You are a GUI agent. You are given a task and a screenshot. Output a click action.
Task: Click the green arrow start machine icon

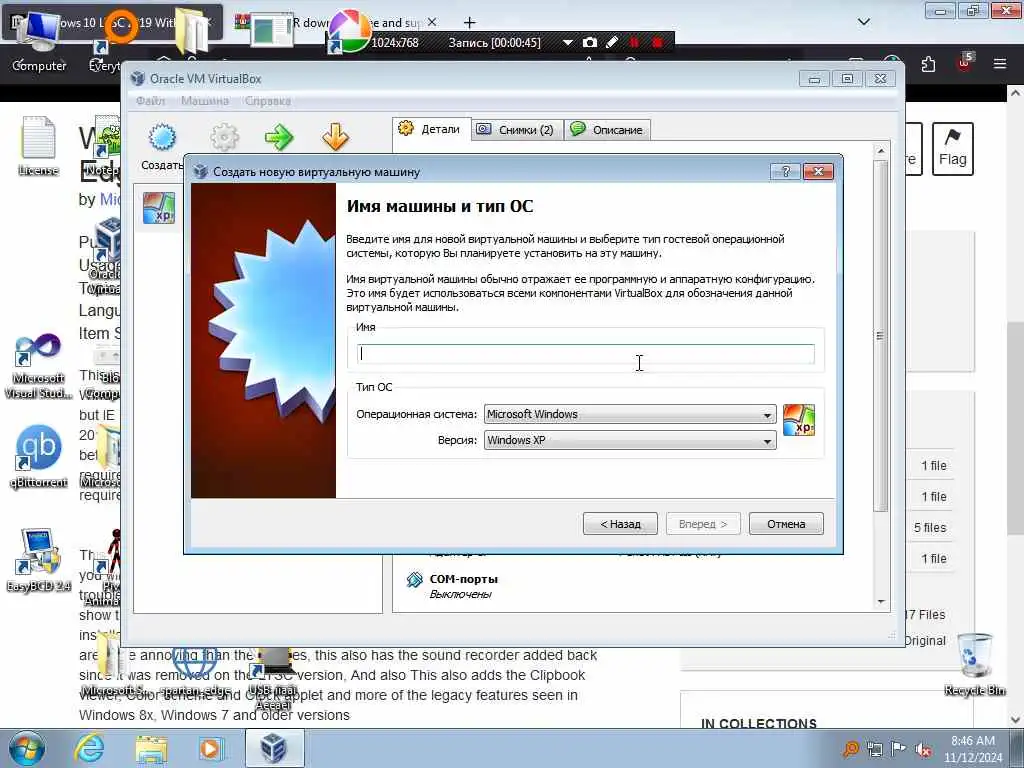(280, 137)
